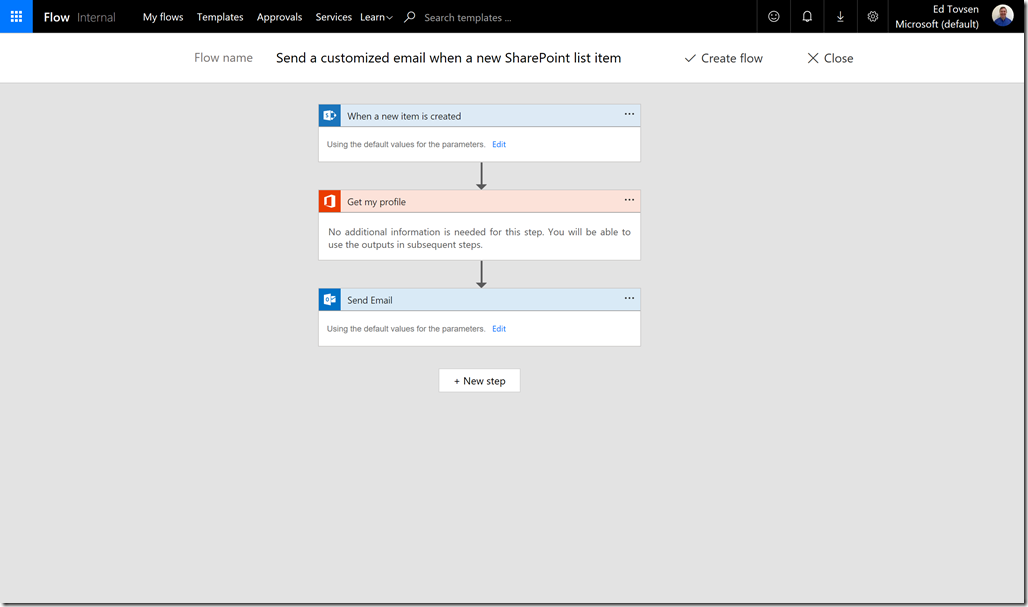Screen dimensions: 1028x607
Task: Expand the Learn dropdown menu
Action: [376, 17]
